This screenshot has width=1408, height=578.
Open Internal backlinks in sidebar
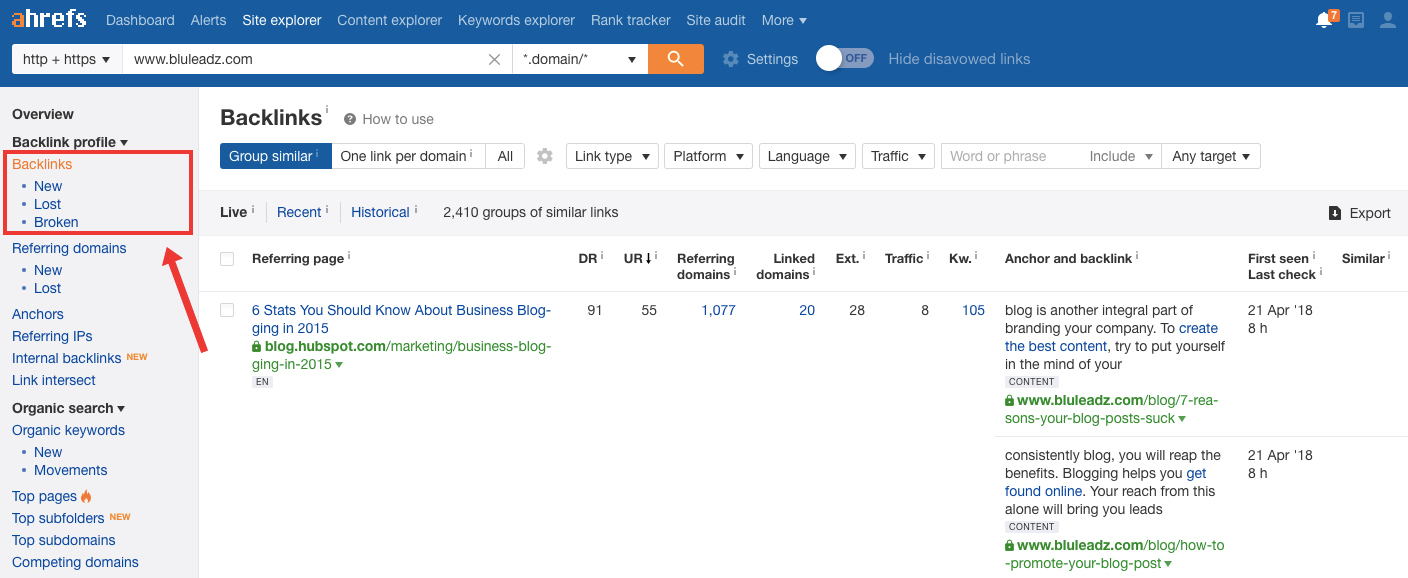(x=67, y=358)
